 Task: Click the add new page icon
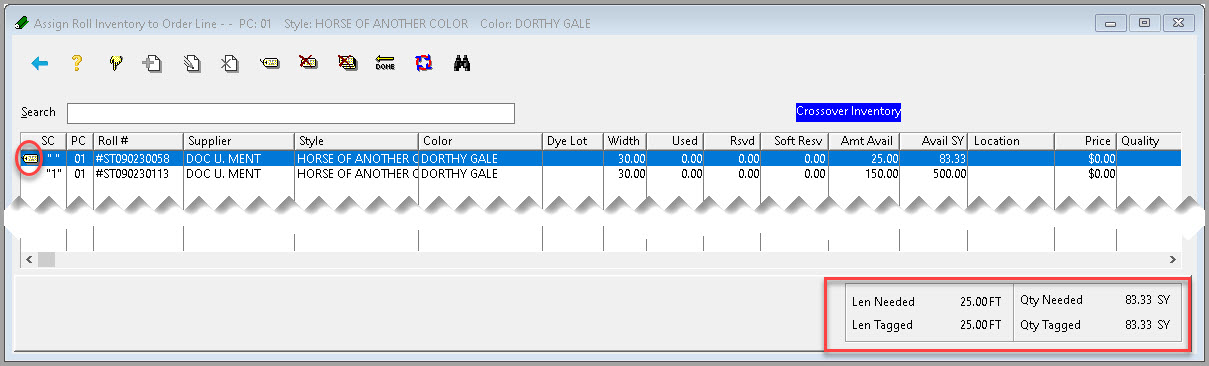point(152,64)
